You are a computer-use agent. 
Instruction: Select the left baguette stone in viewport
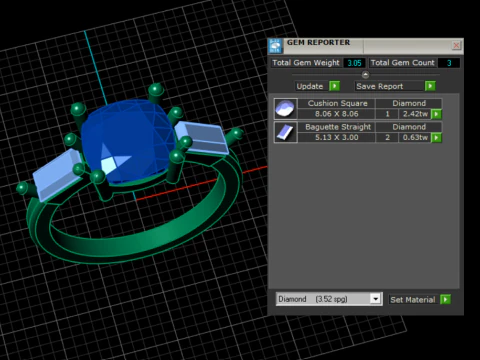[x=57, y=174]
